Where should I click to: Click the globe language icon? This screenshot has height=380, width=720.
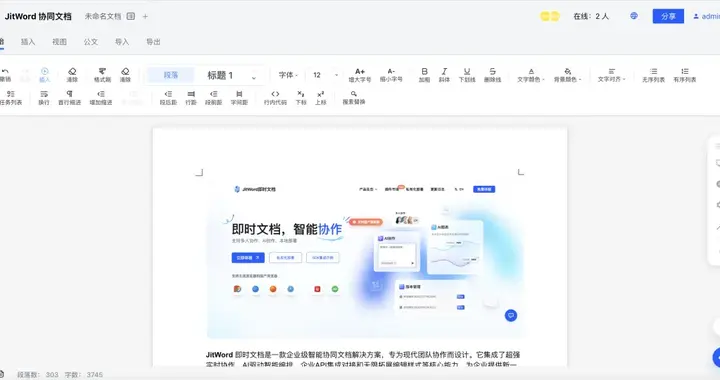634,16
